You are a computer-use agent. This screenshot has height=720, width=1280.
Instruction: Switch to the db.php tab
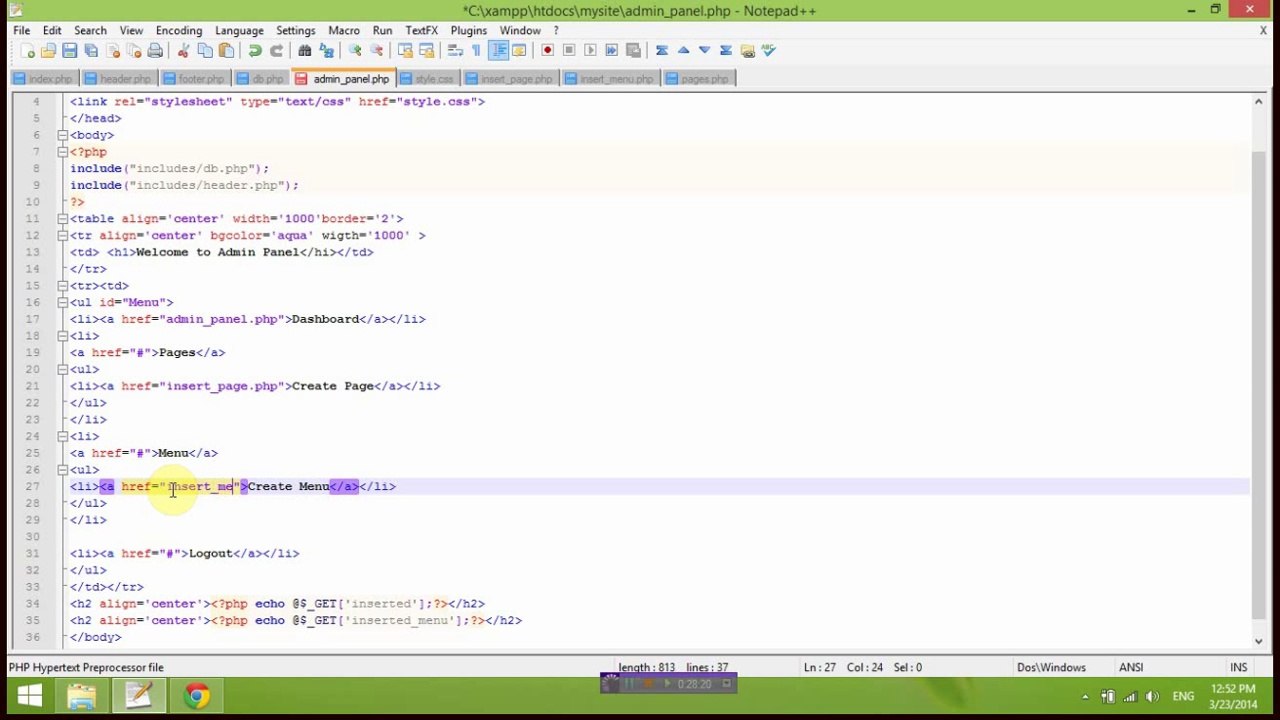pos(260,79)
